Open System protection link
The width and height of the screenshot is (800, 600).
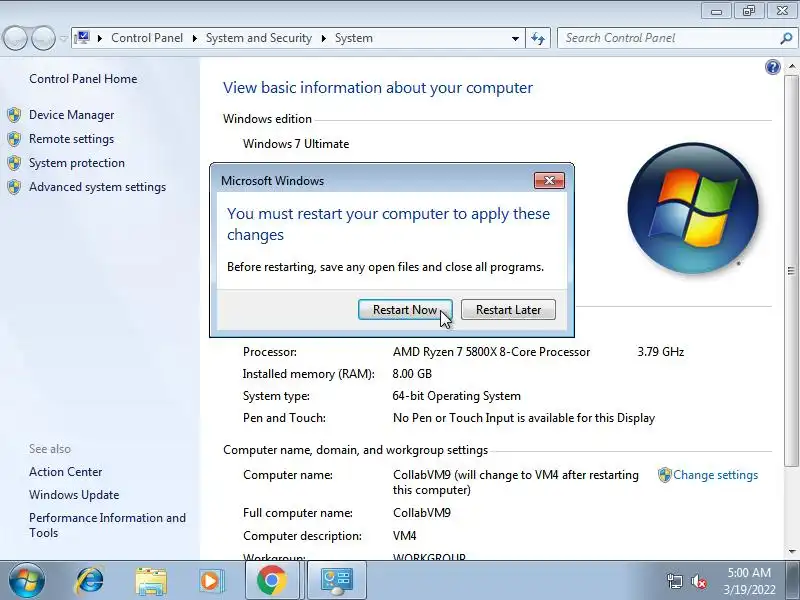coord(77,163)
